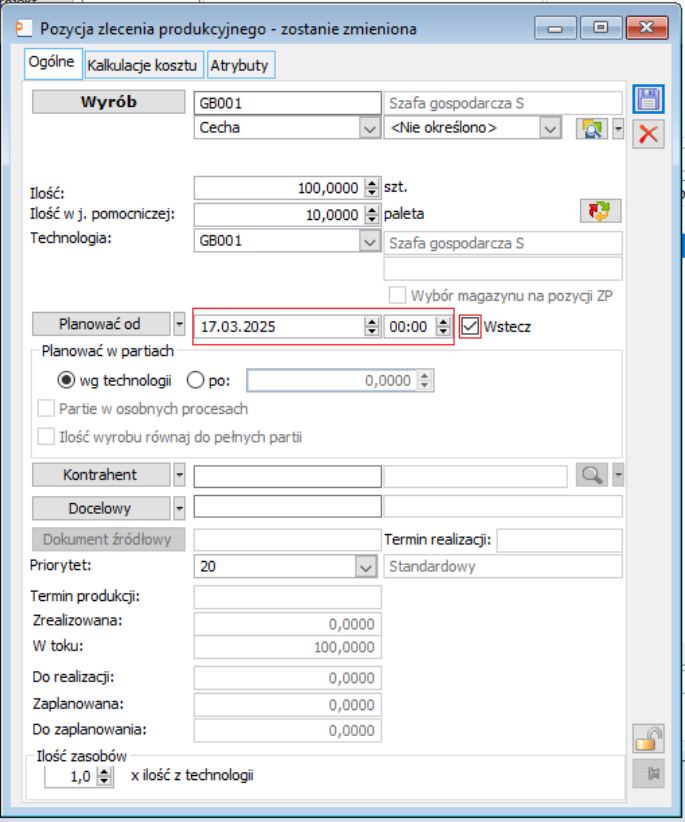Save the production order item with floppy disk icon

(x=648, y=99)
